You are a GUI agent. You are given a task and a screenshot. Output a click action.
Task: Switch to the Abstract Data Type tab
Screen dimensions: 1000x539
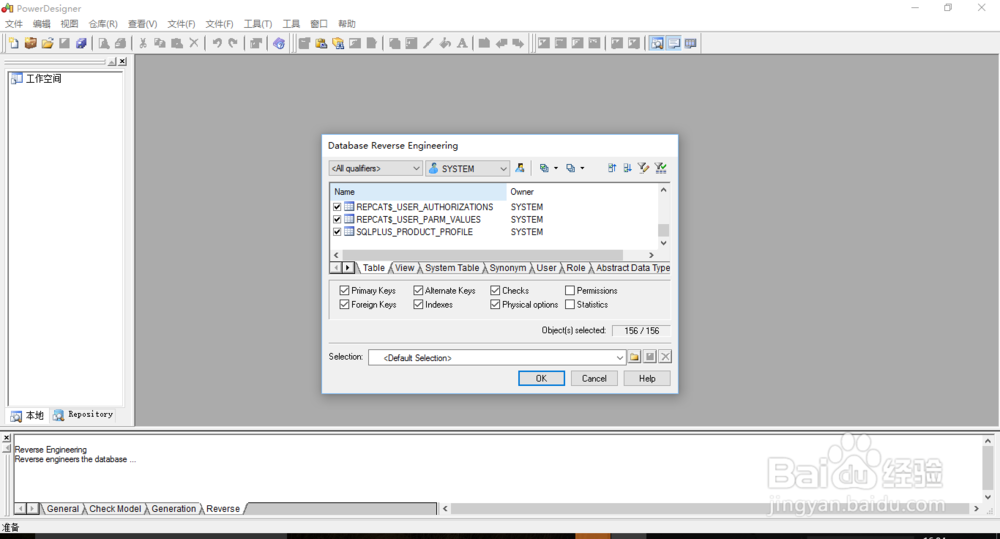tap(633, 268)
